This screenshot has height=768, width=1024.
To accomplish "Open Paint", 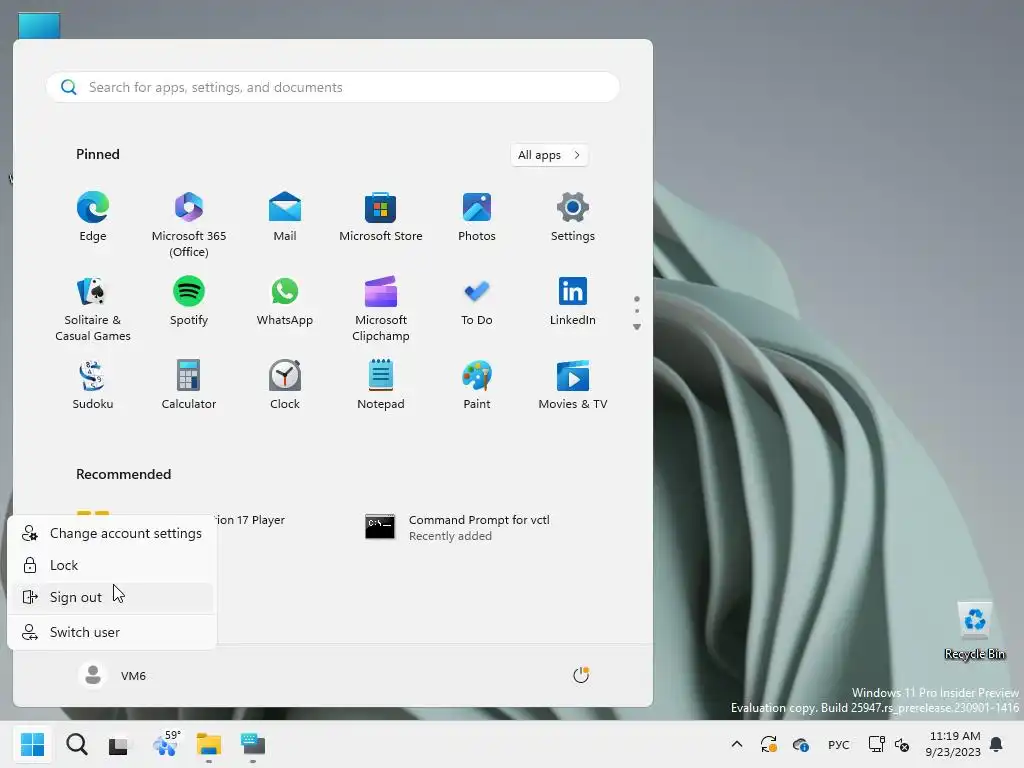I will coord(477,385).
